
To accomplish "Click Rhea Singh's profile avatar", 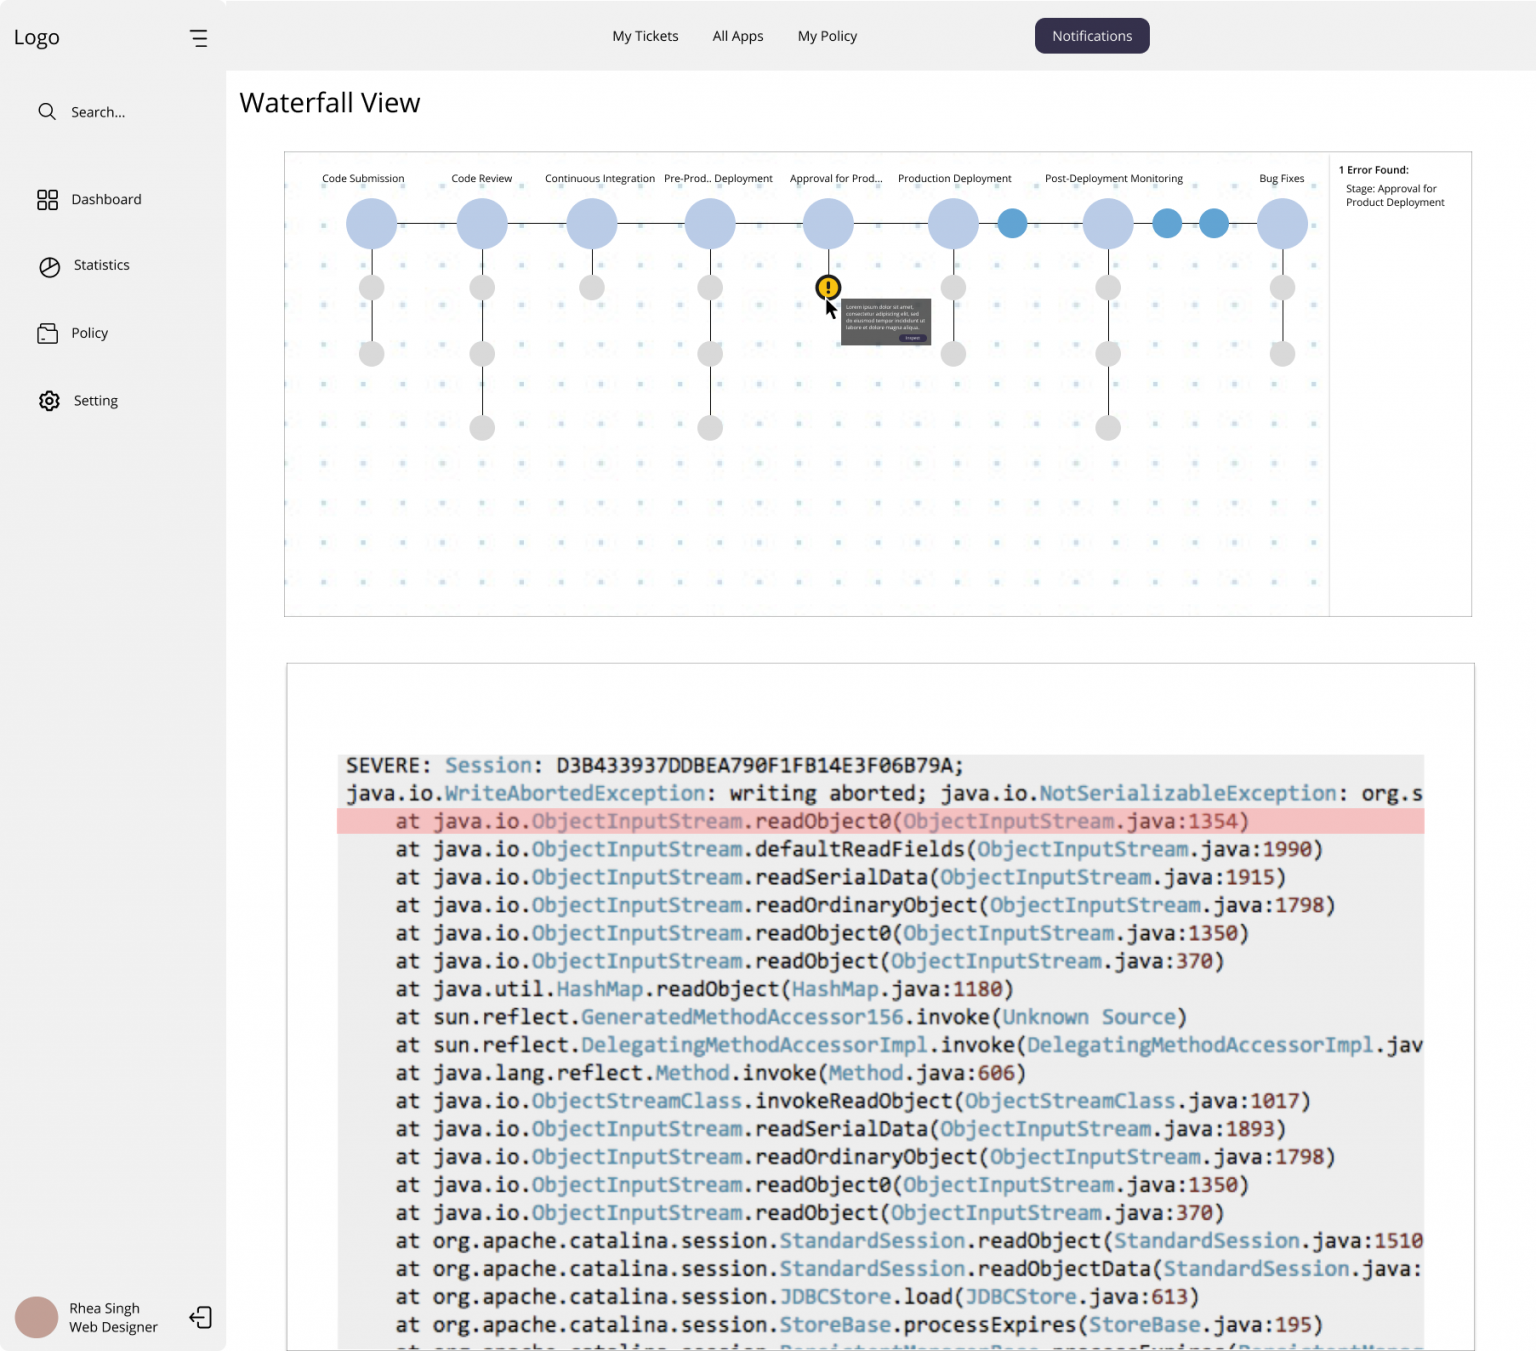I will (x=37, y=1317).
